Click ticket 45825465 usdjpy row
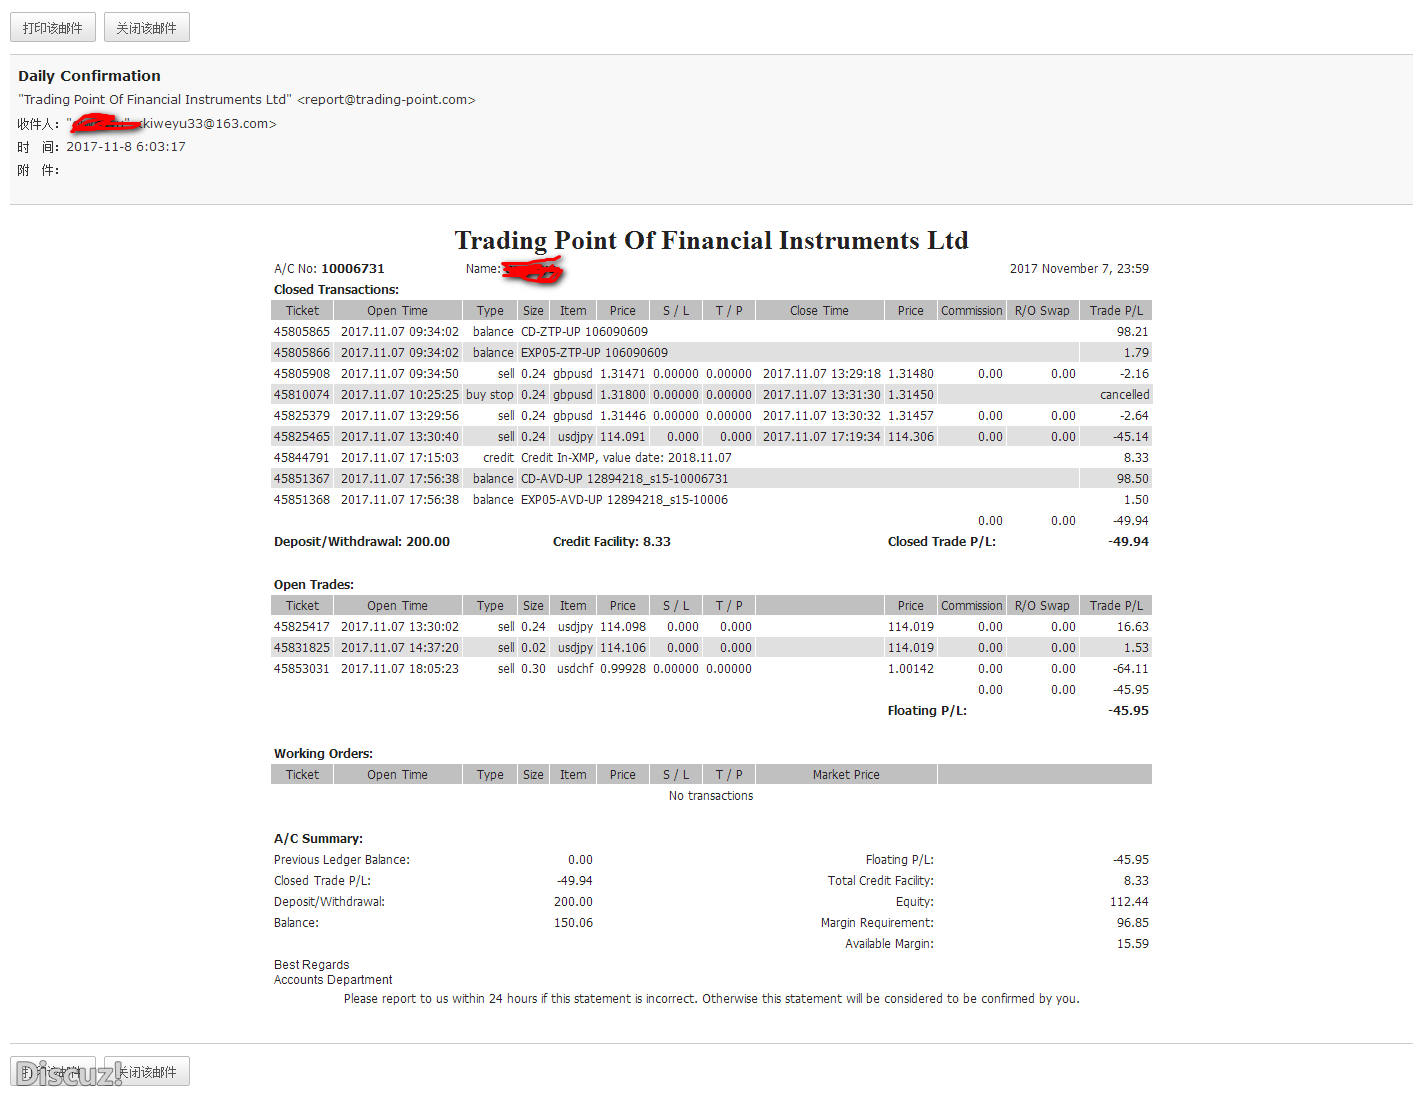Viewport: 1423px width, 1098px height. pos(711,437)
